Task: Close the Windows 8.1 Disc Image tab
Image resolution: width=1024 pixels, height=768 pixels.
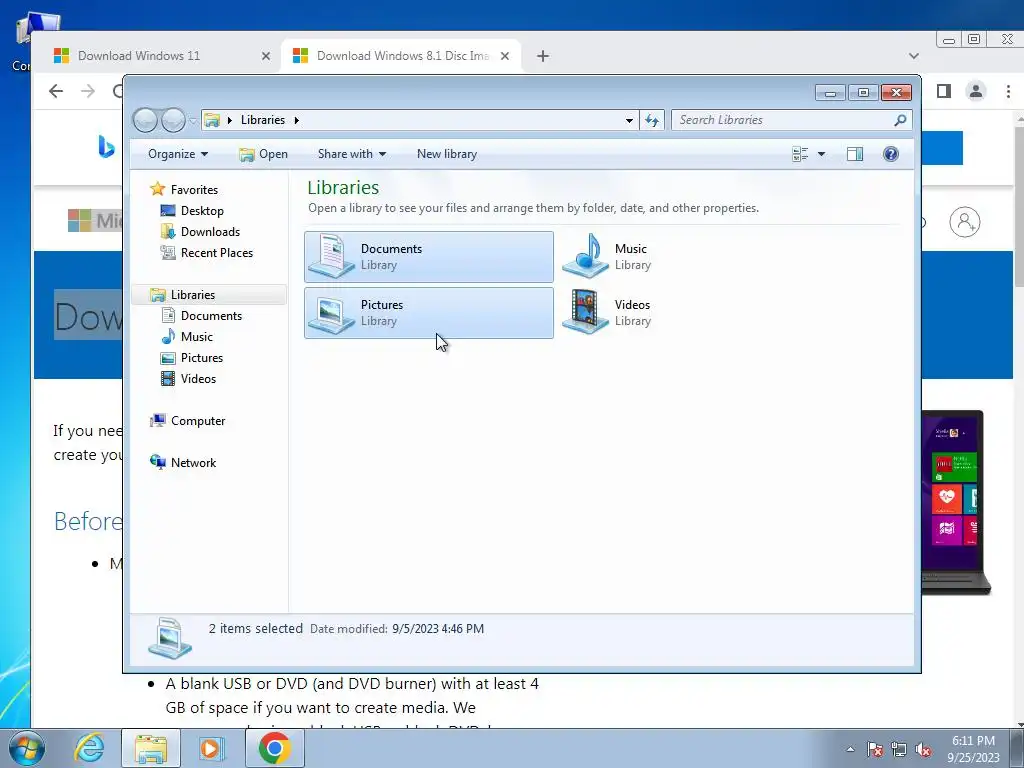Action: [x=505, y=56]
